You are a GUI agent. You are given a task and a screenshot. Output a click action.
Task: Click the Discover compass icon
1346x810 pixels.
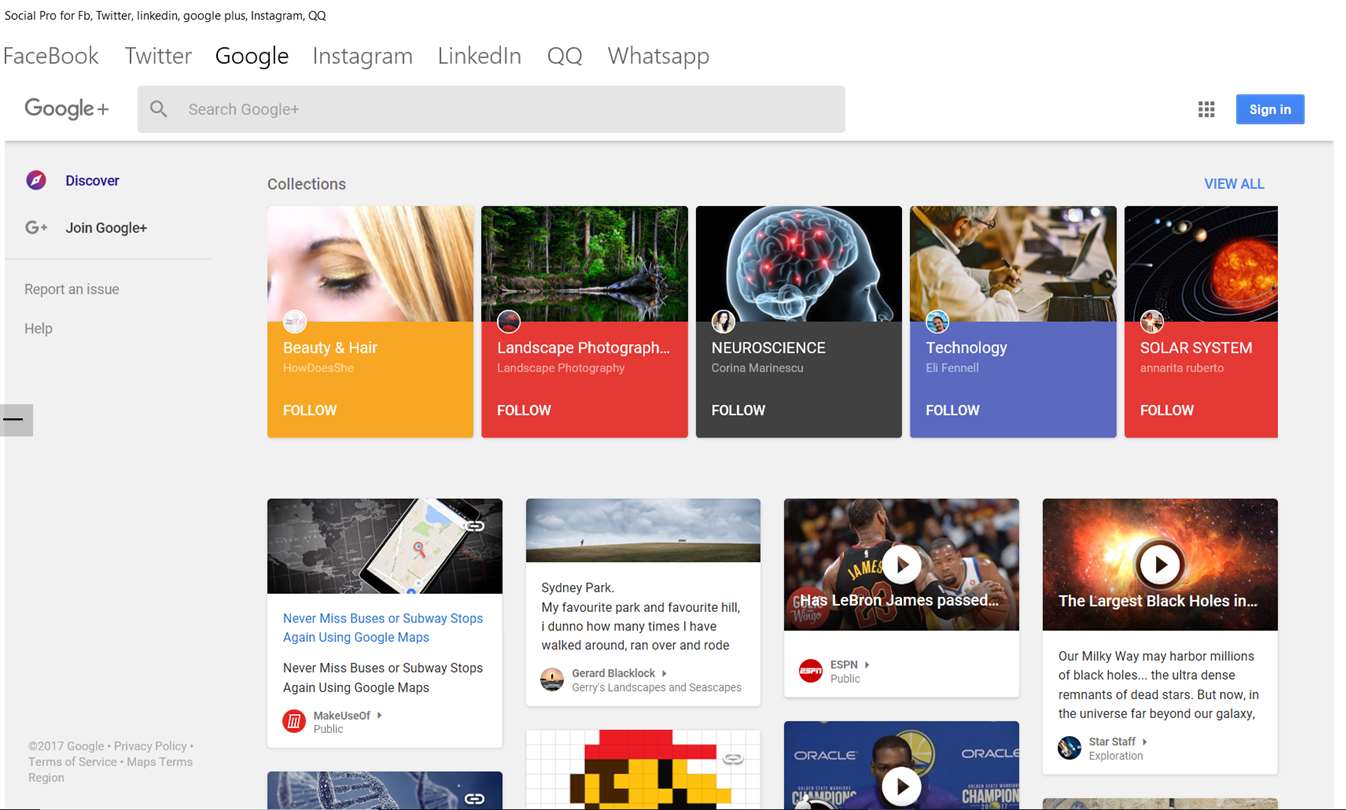(36, 180)
